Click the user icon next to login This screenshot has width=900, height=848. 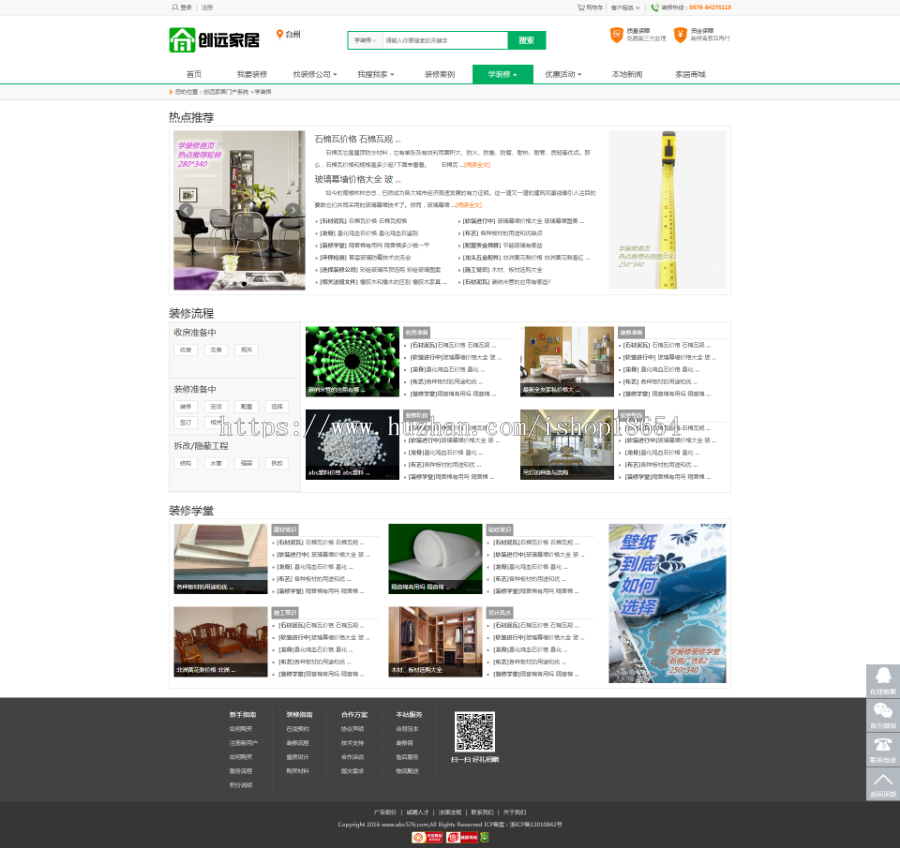pos(174,7)
